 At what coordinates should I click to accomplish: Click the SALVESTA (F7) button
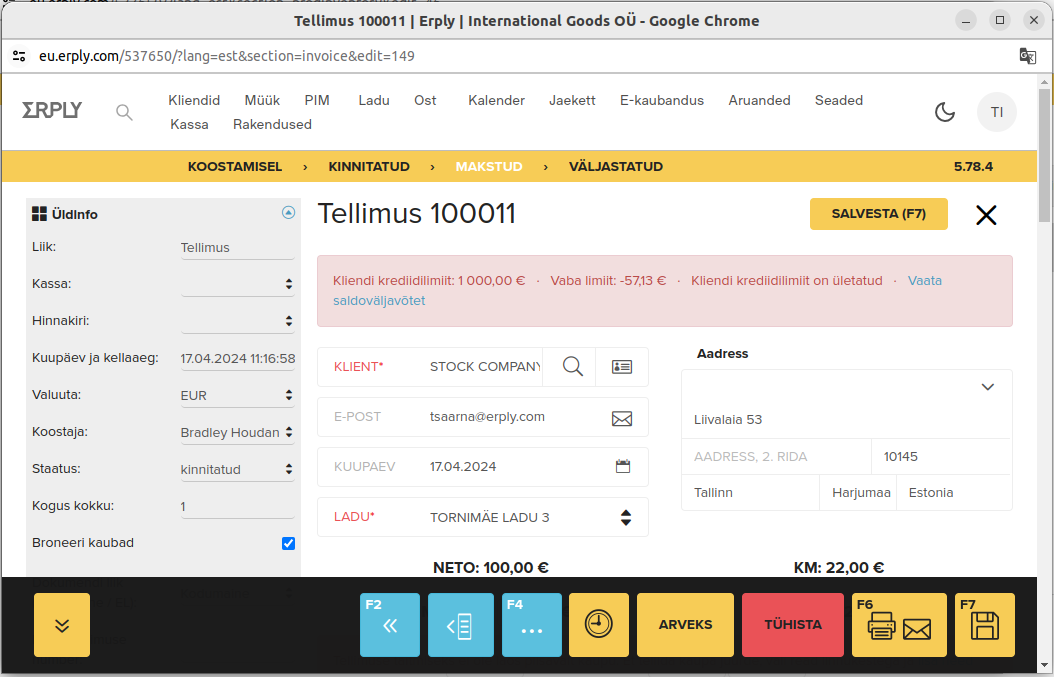tap(879, 214)
